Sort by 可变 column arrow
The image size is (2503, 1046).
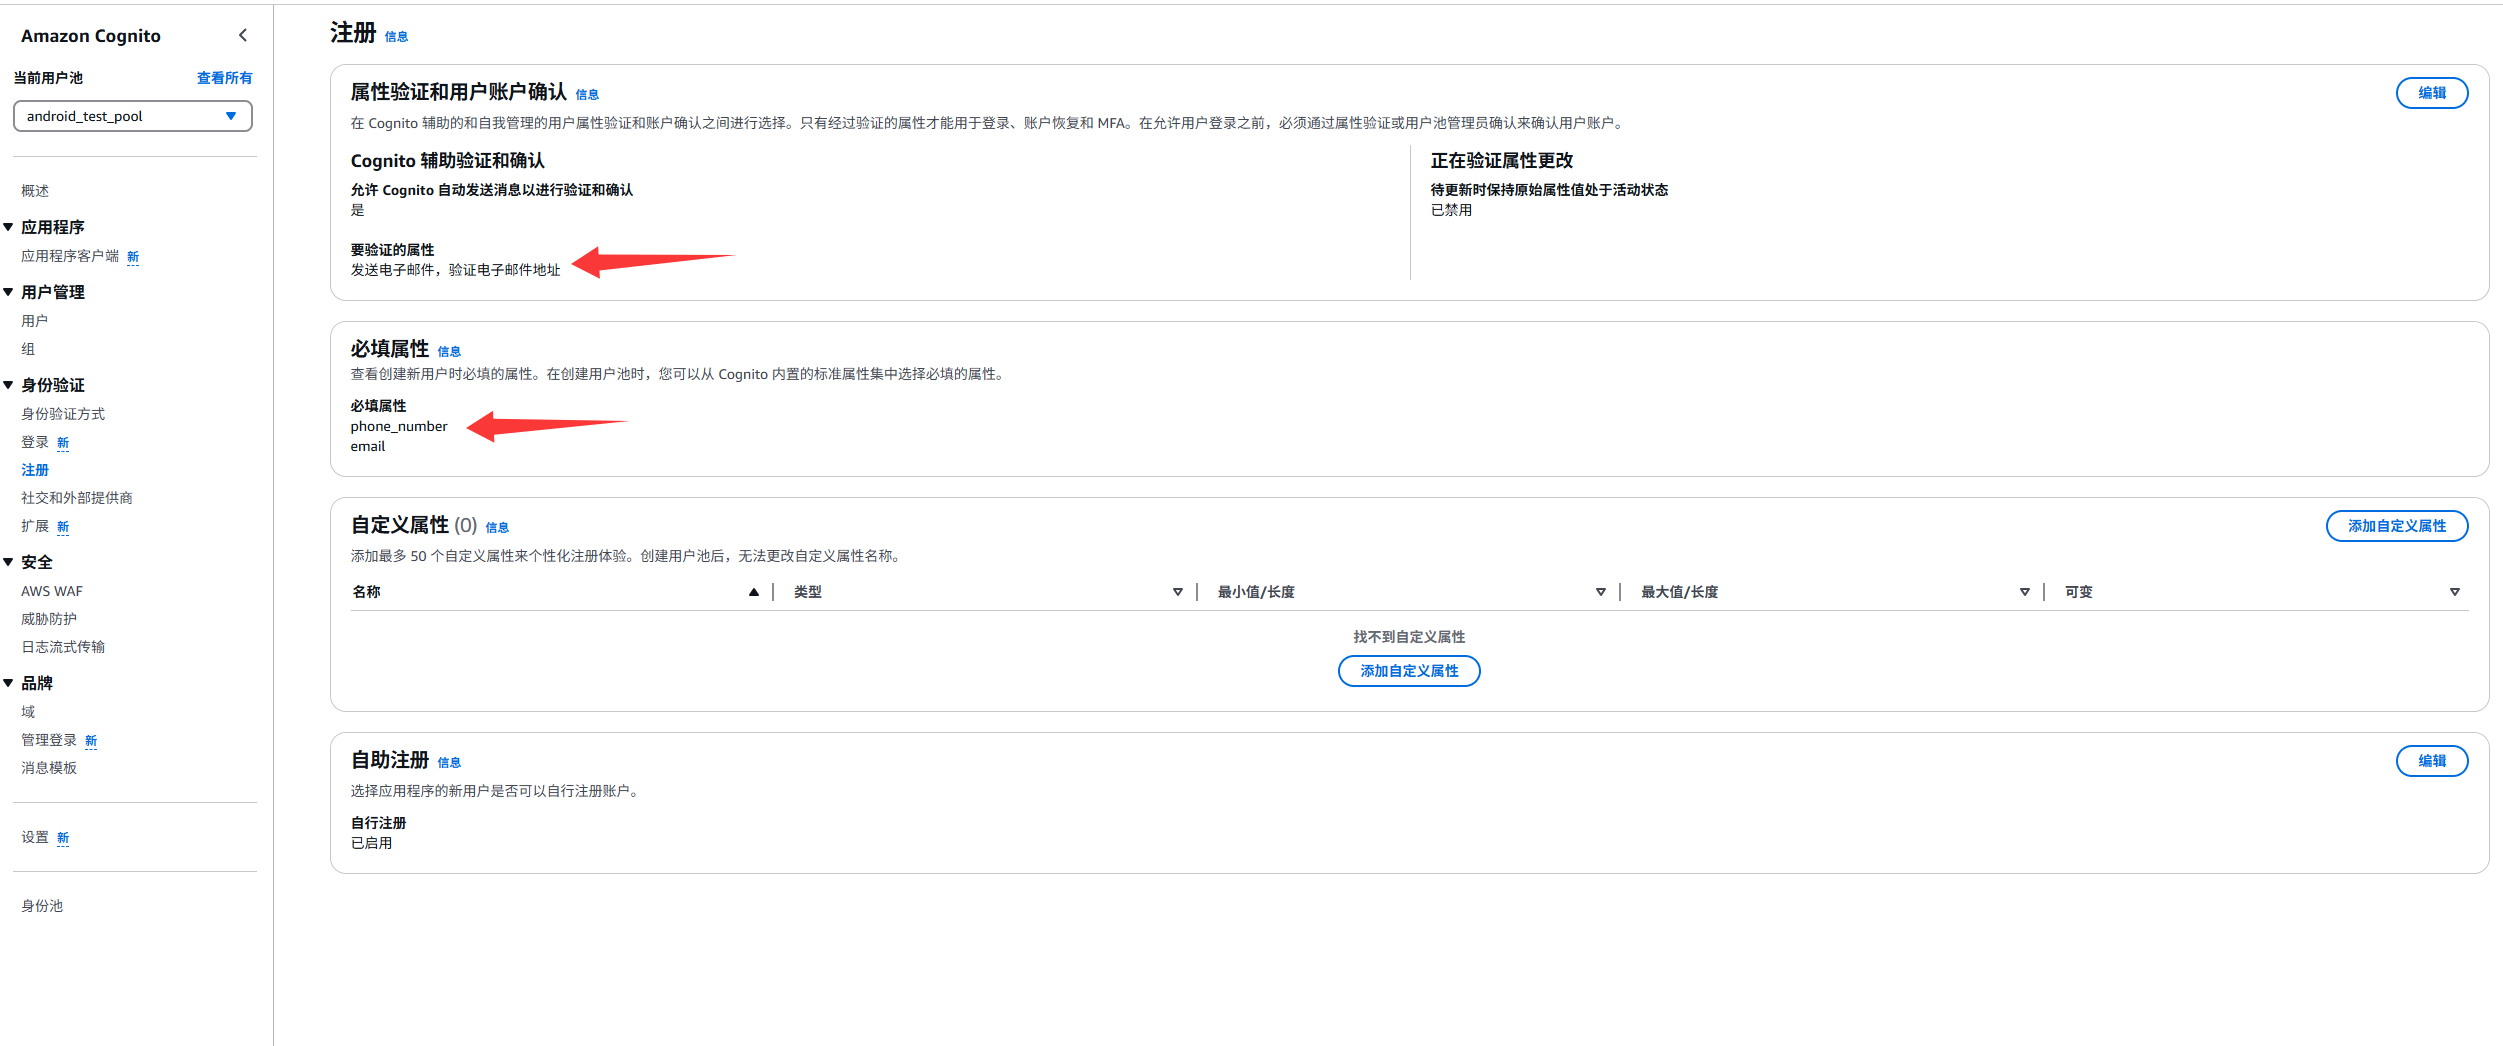(2454, 592)
